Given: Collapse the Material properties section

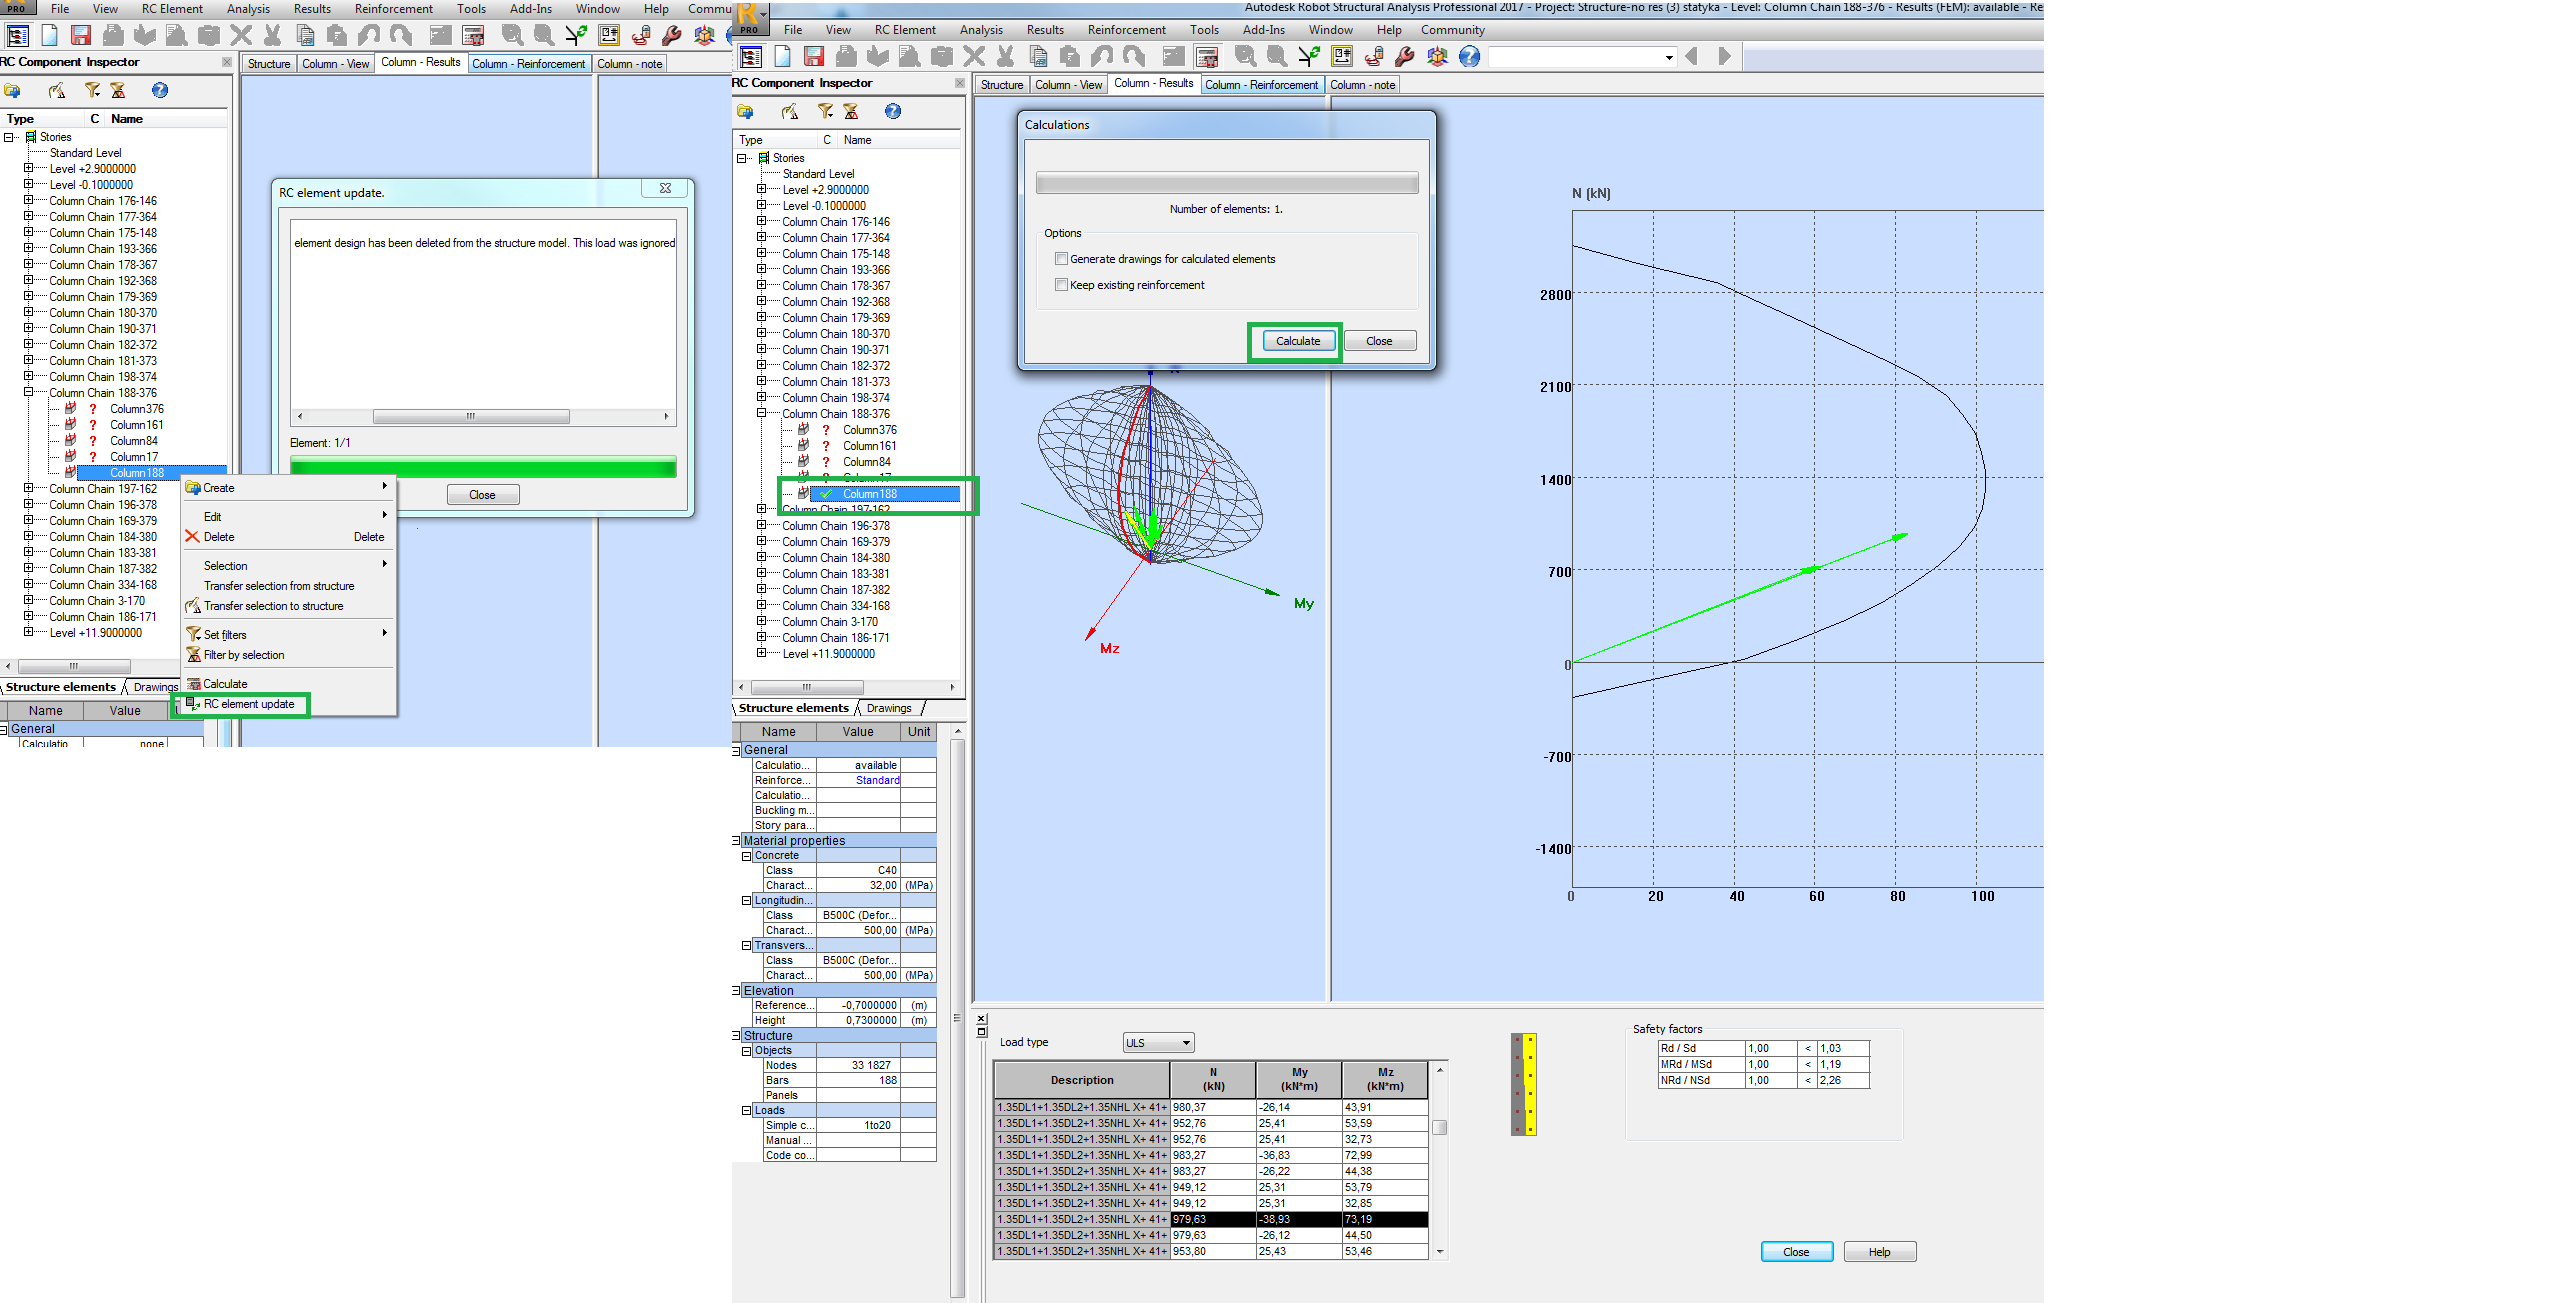Looking at the screenshot, I should click(x=736, y=841).
